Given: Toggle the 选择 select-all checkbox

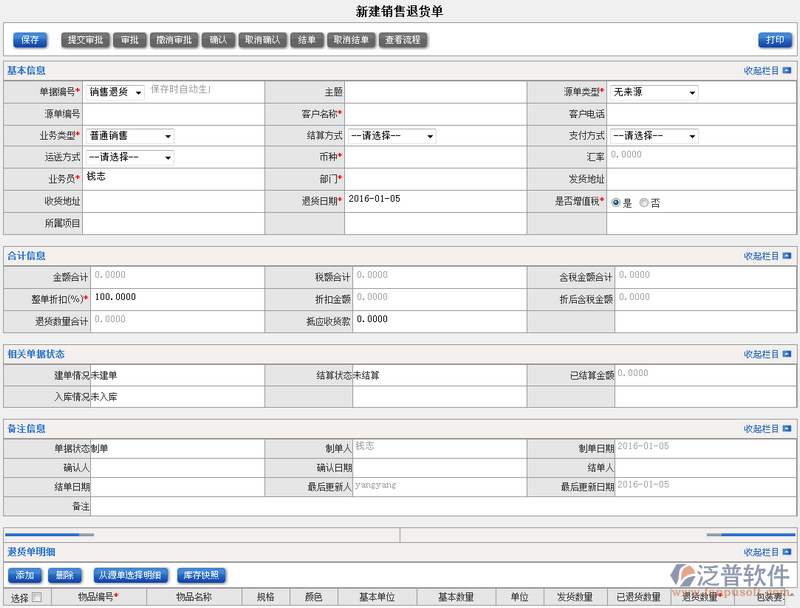Looking at the screenshot, I should [x=37, y=597].
